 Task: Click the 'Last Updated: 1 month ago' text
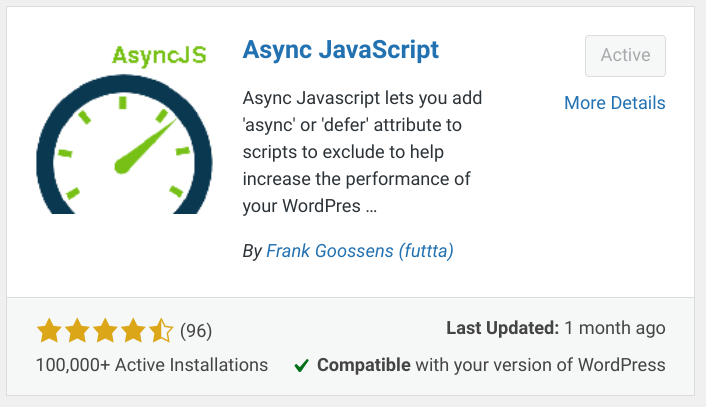tap(556, 328)
